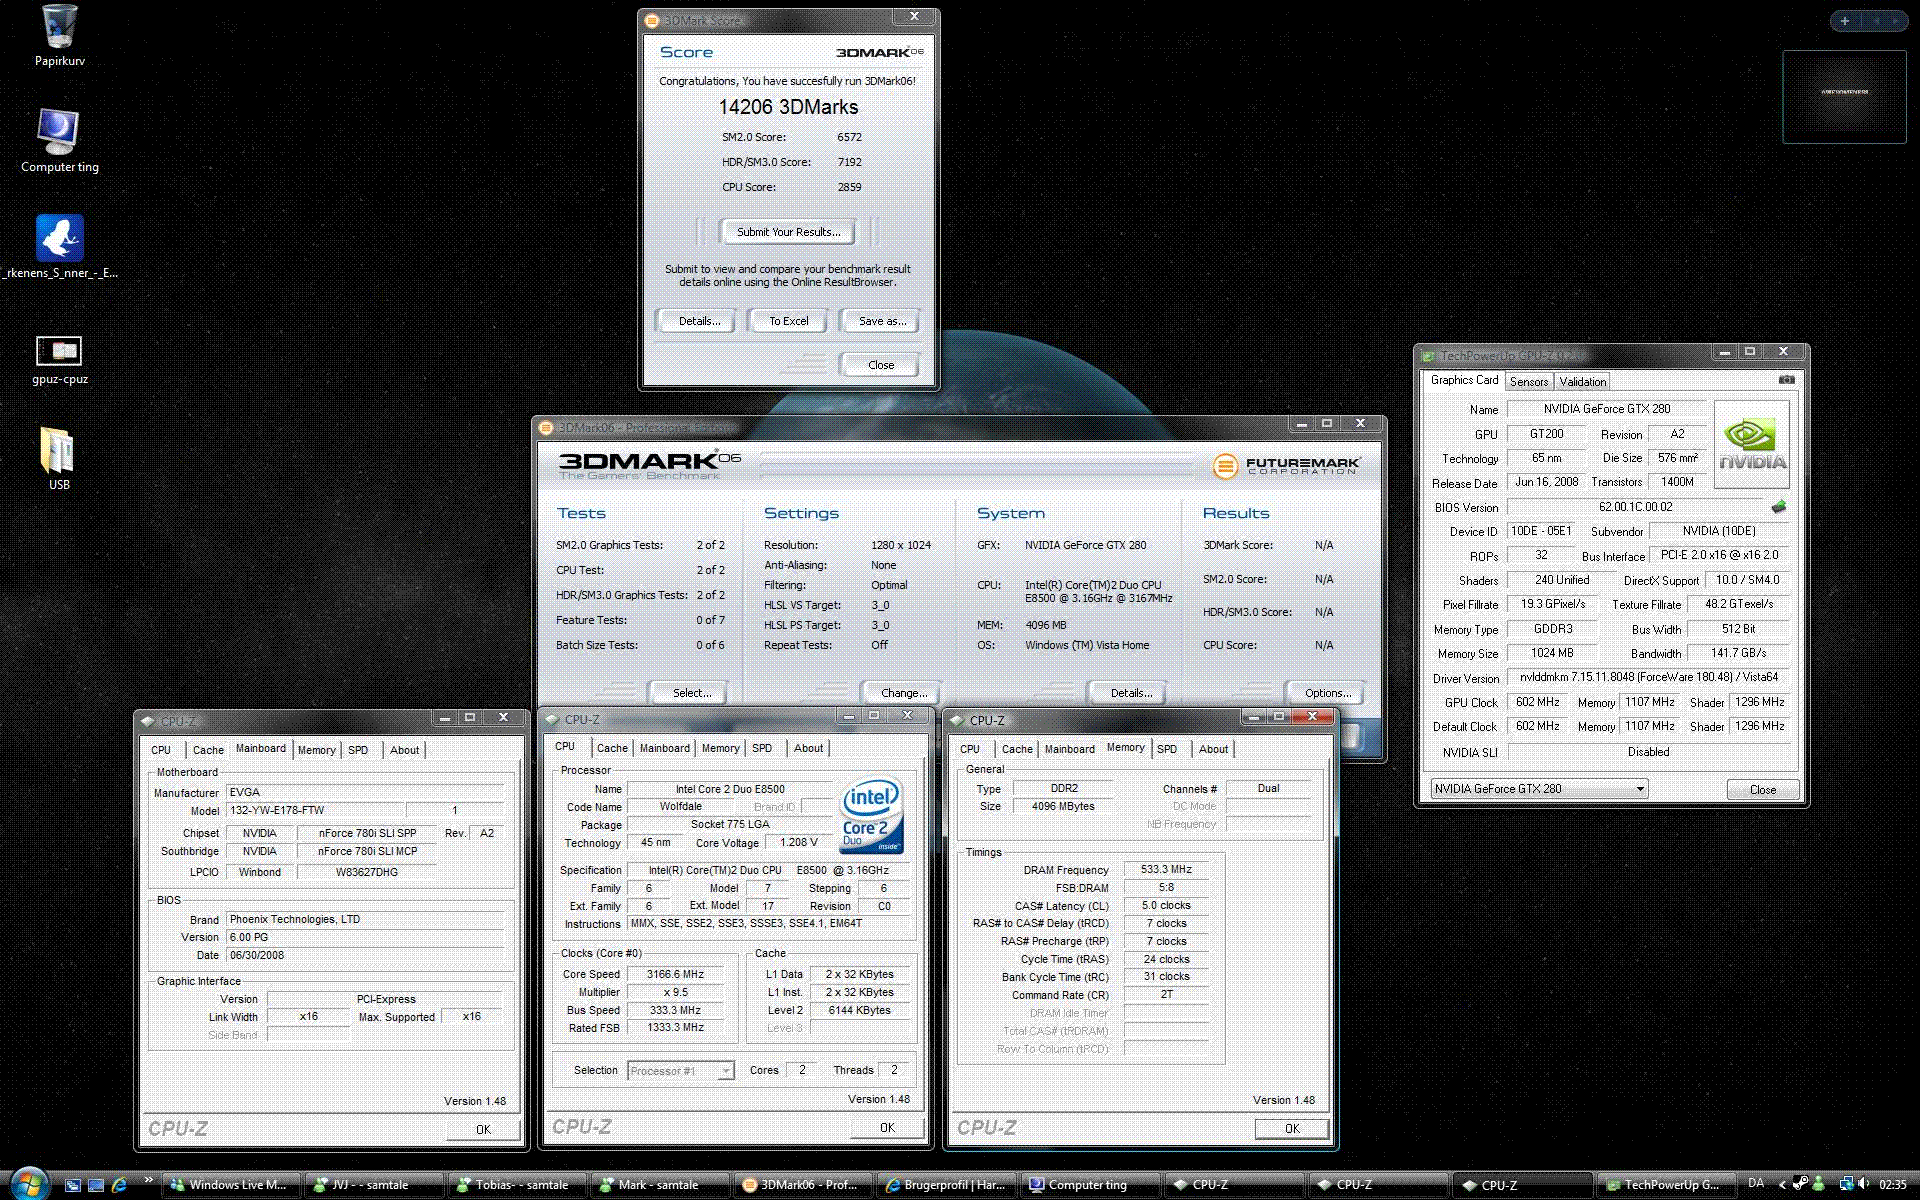This screenshot has height=1200, width=1920.
Task: Click the sidebar gadget thumbnail
Action: tap(1844, 96)
